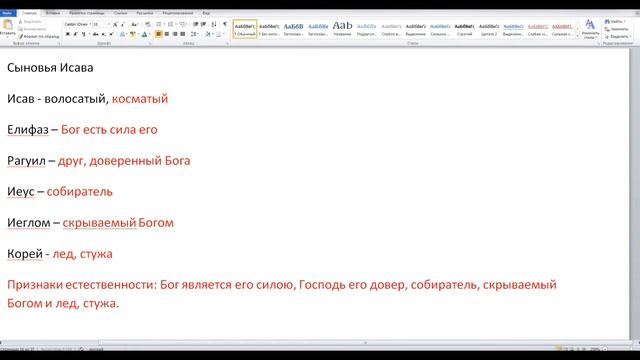The height and width of the screenshot is (360, 640).
Task: Click the Shading paint bucket icon
Action: pos(208,34)
